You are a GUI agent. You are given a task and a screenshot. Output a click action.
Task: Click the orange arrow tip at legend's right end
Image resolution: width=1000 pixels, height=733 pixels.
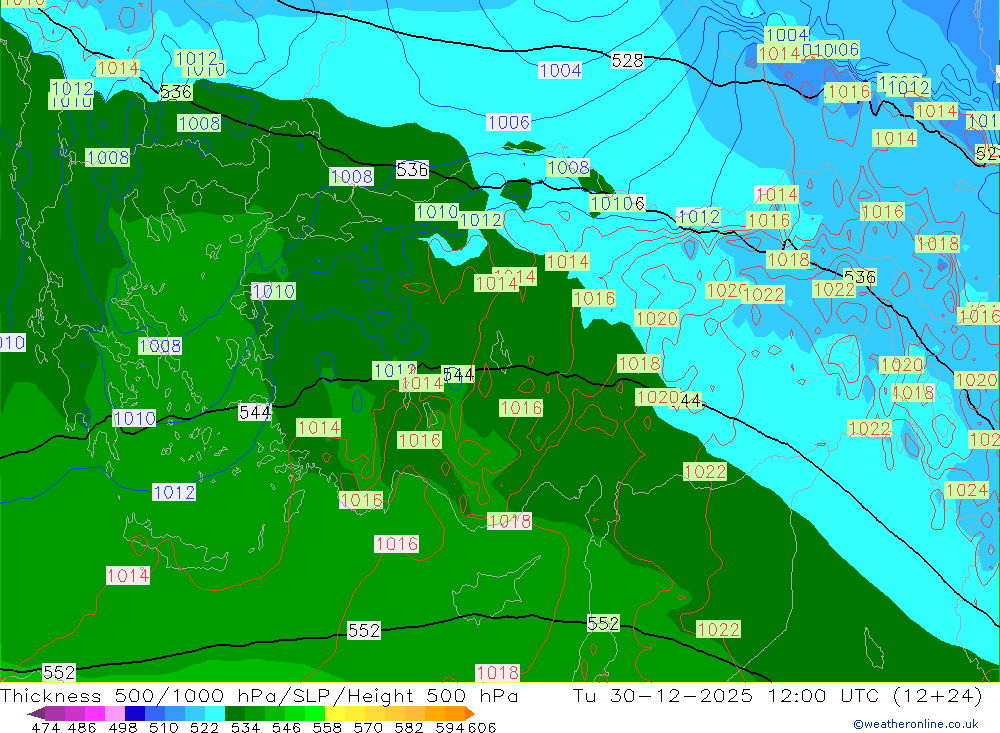pyautogui.click(x=470, y=713)
